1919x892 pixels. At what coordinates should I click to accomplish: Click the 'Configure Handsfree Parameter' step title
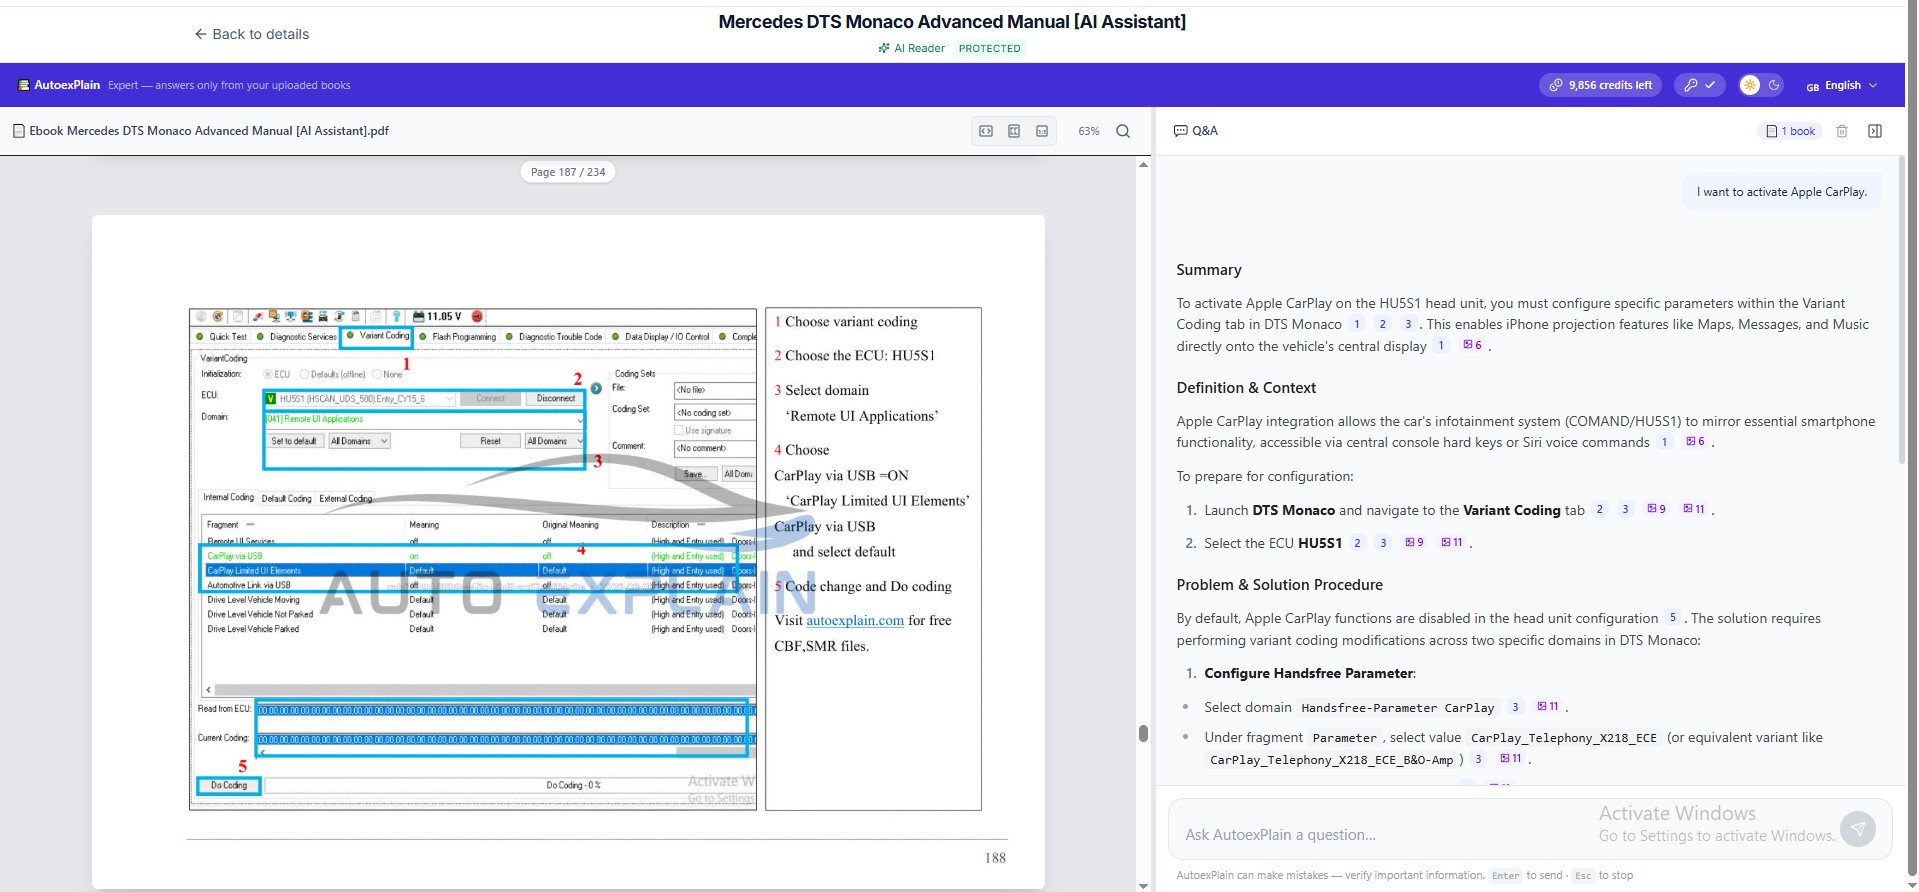click(x=1309, y=673)
